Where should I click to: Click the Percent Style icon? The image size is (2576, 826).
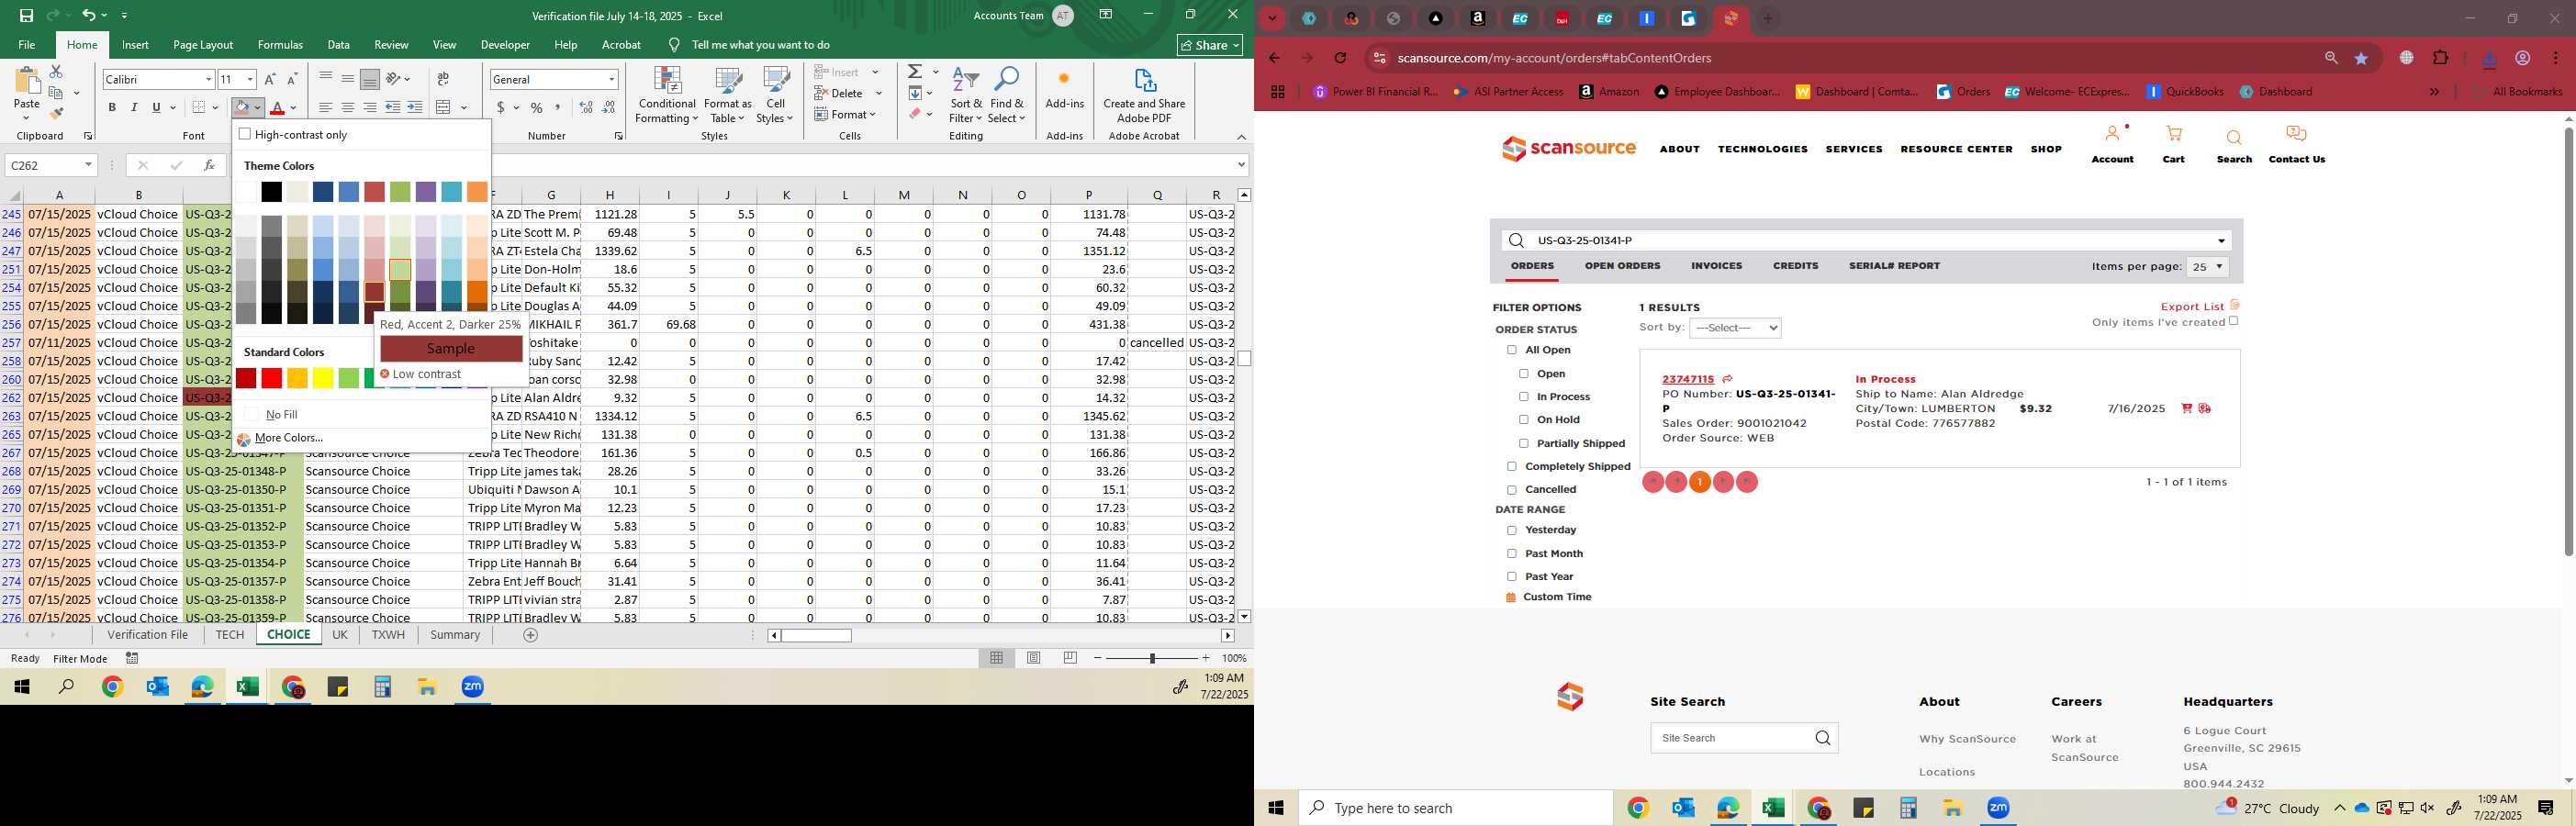tap(537, 108)
